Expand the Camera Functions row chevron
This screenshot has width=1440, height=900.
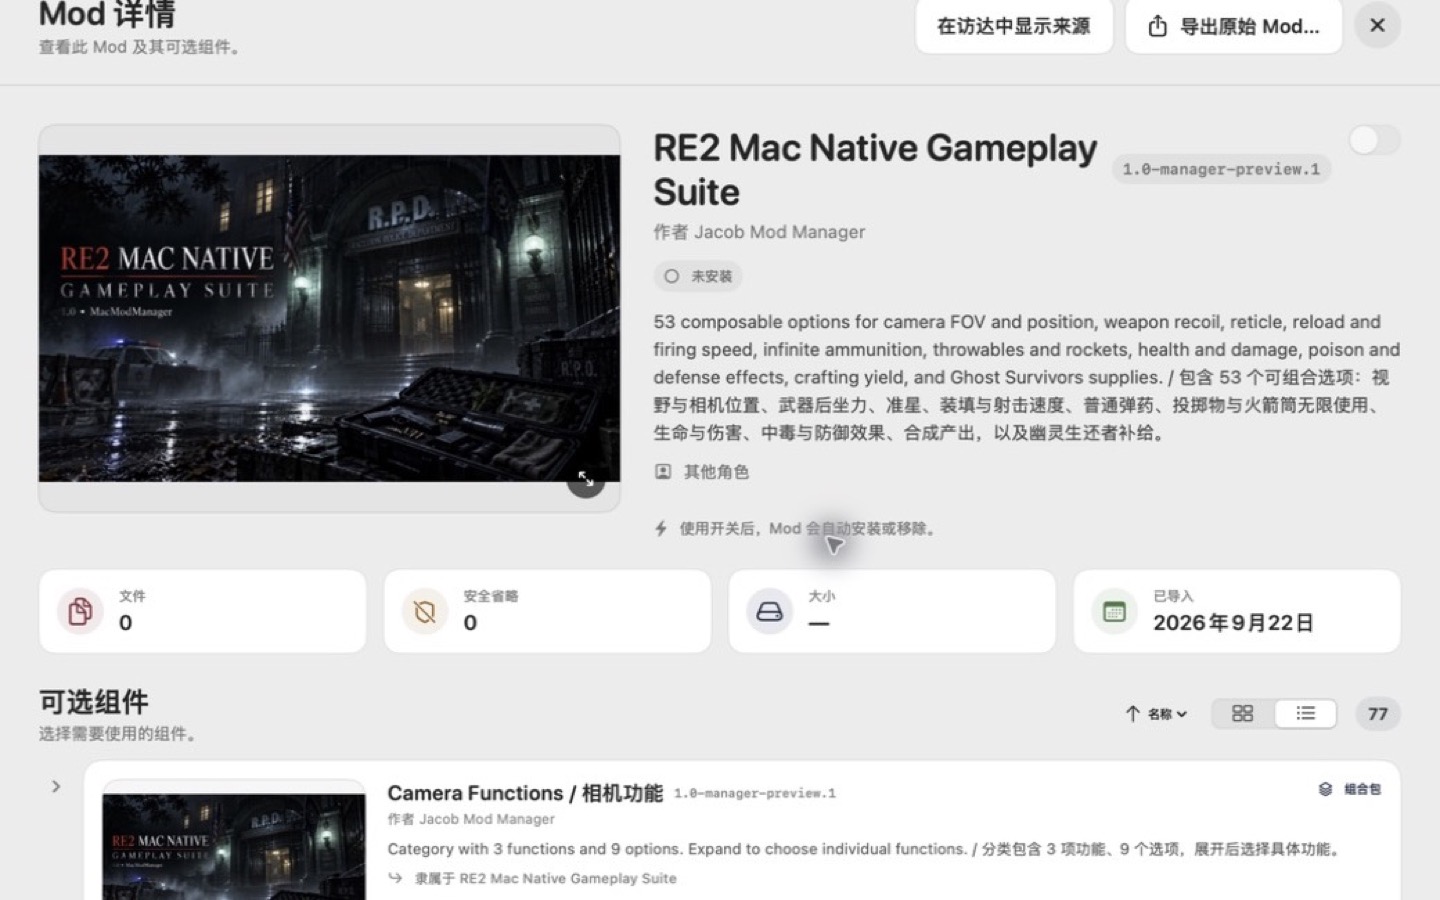[56, 786]
